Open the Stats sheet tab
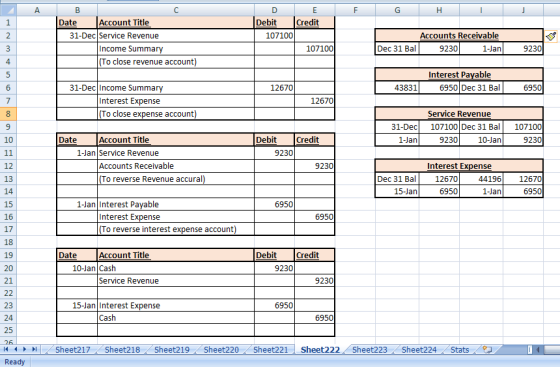The width and height of the screenshot is (560, 367). click(x=460, y=350)
